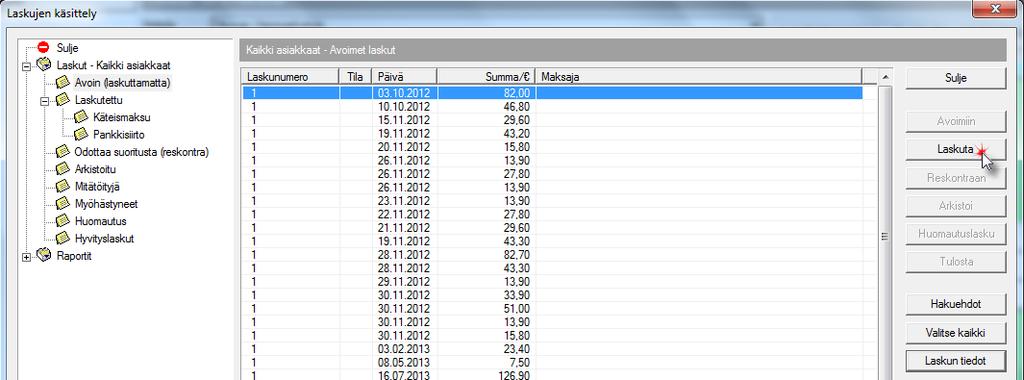The image size is (1024, 380).
Task: Select invoice row dated 15.11.2012
Action: pos(552,120)
